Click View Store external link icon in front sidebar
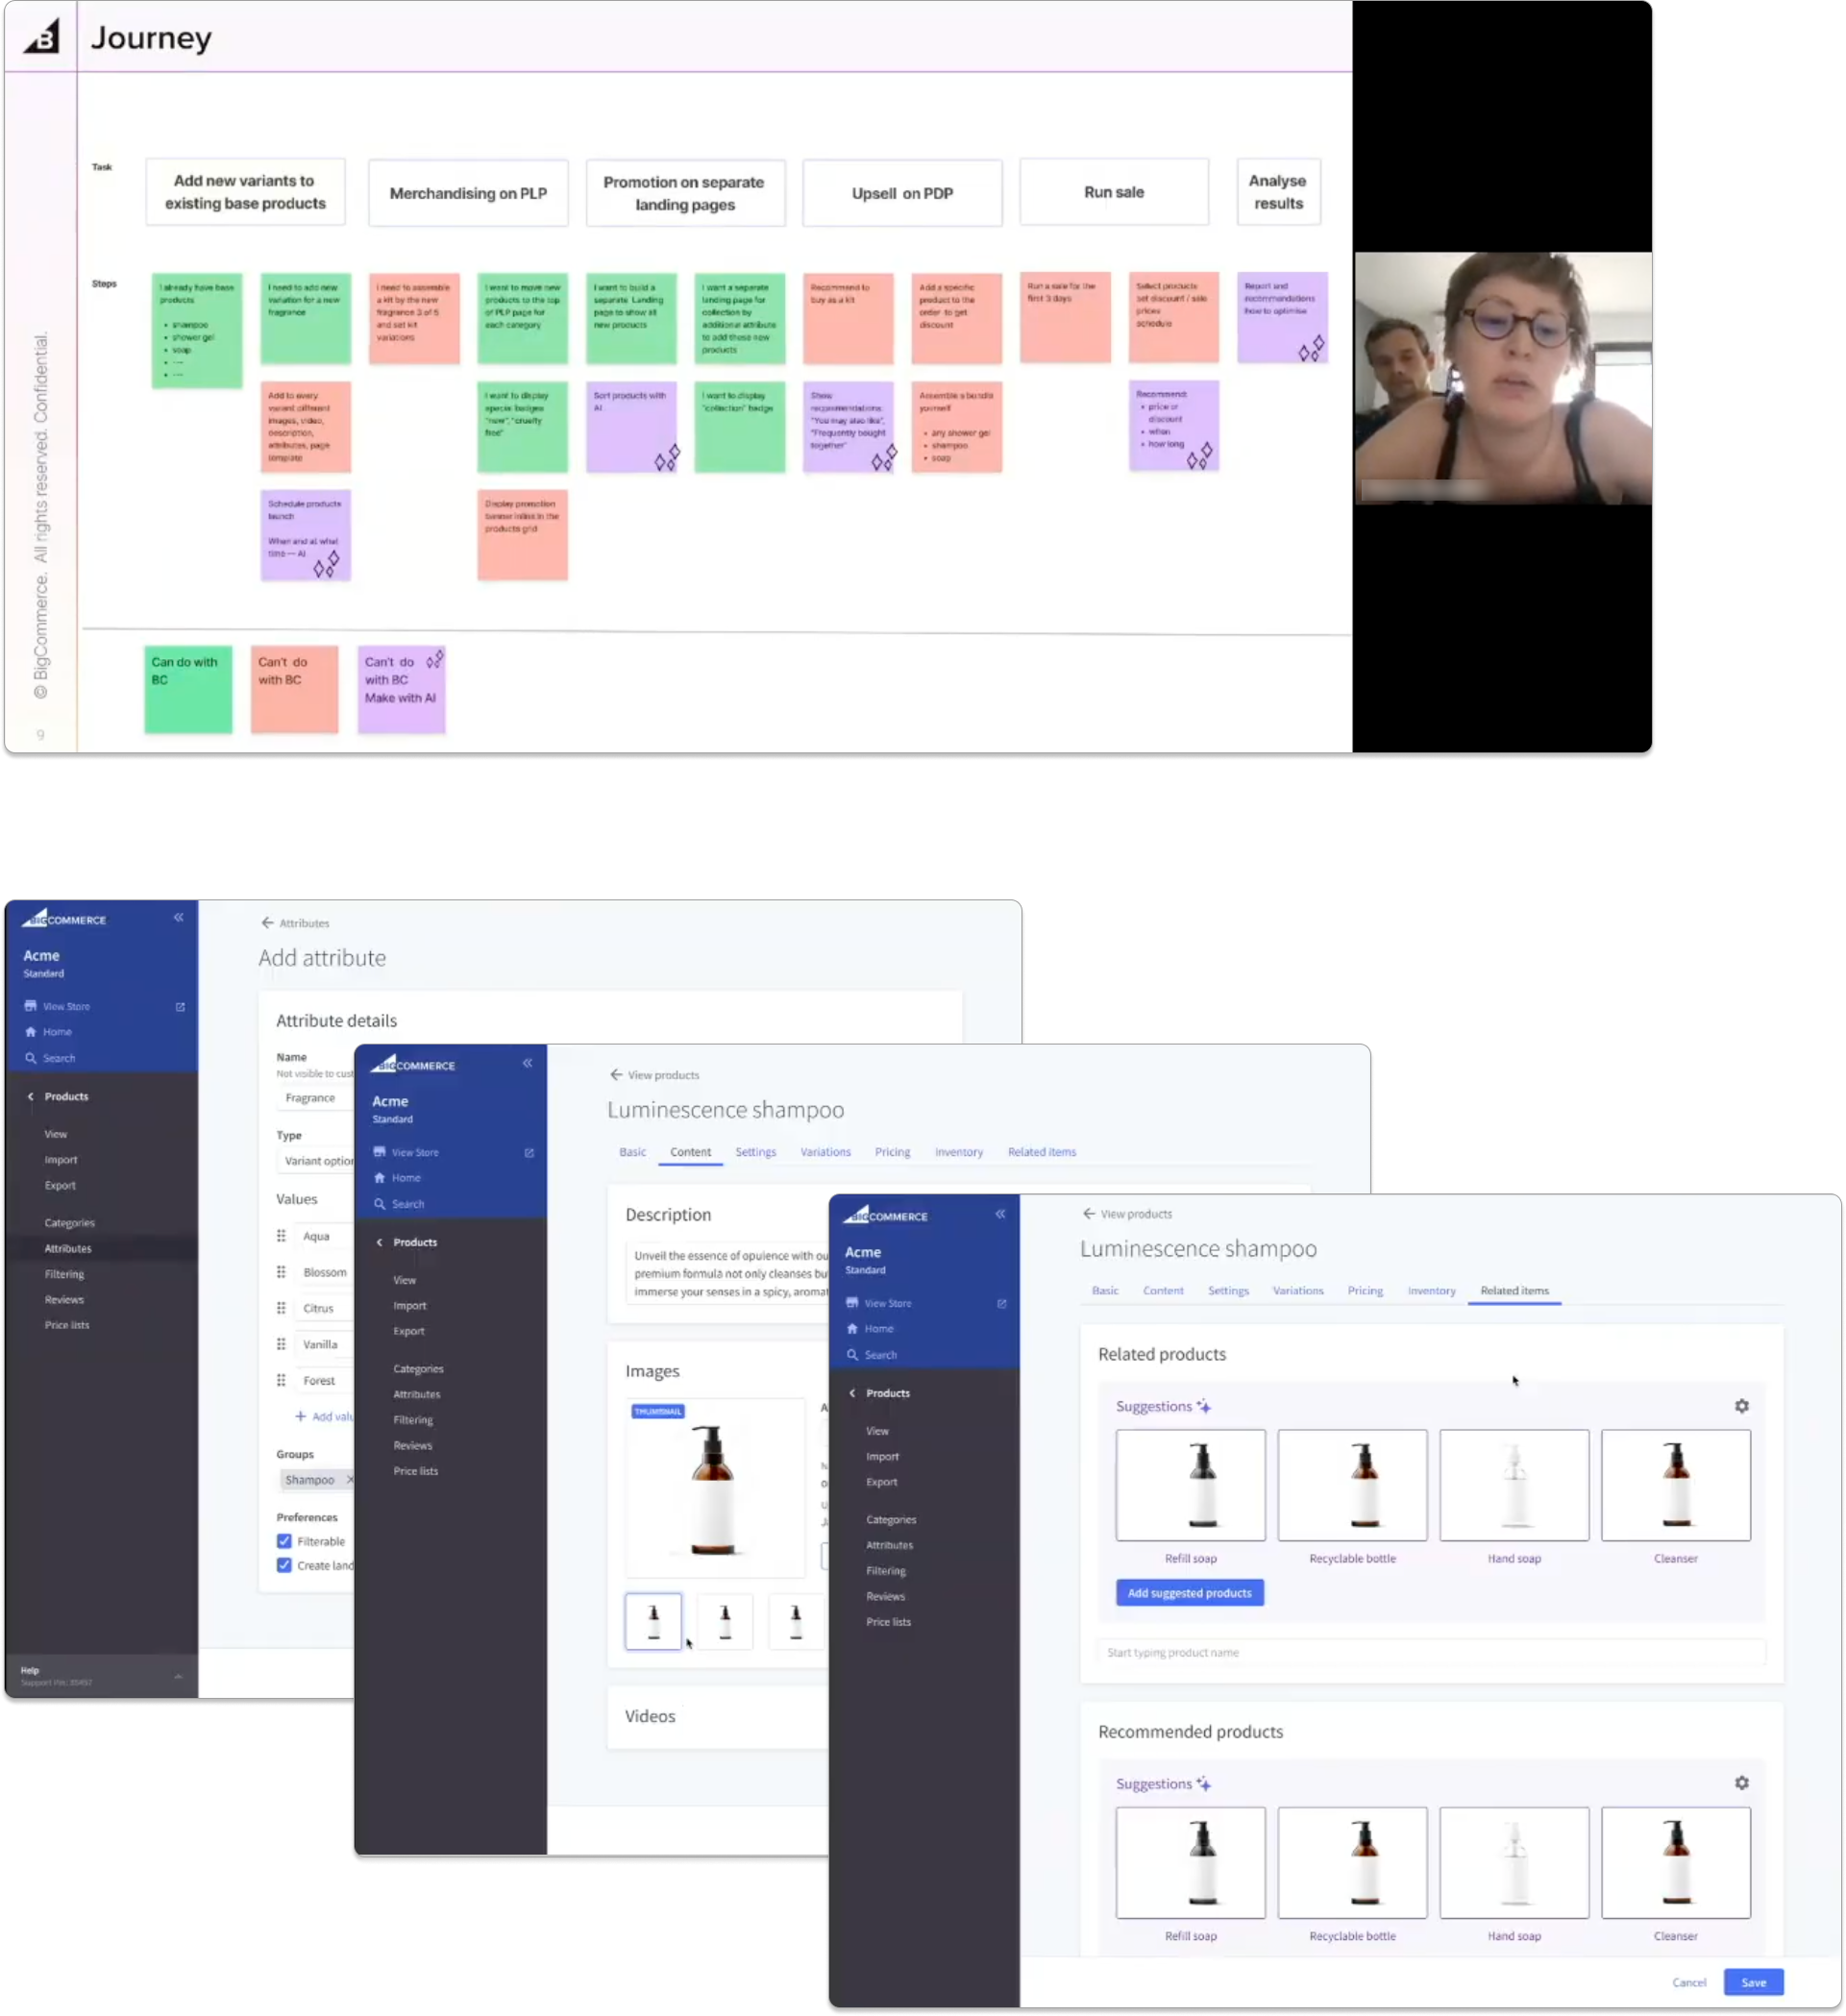1846x2016 pixels. click(1001, 1304)
